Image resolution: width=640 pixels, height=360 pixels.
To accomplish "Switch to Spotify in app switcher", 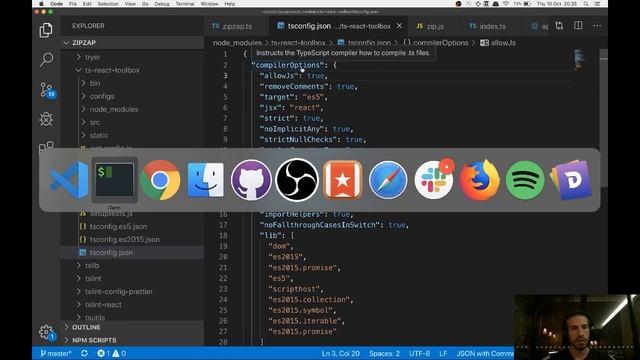I will tap(525, 180).
